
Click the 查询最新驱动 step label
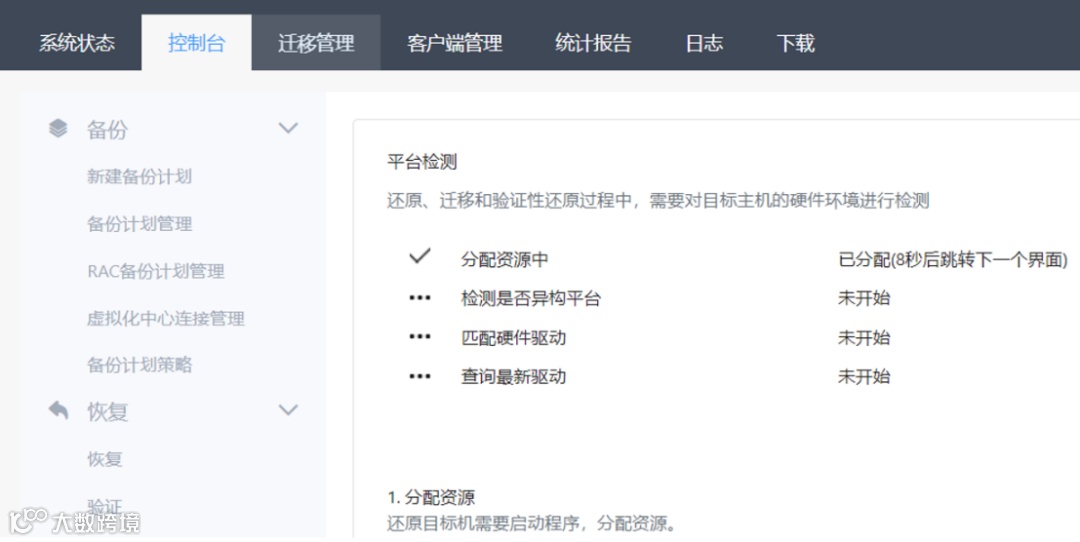pyautogui.click(x=513, y=377)
